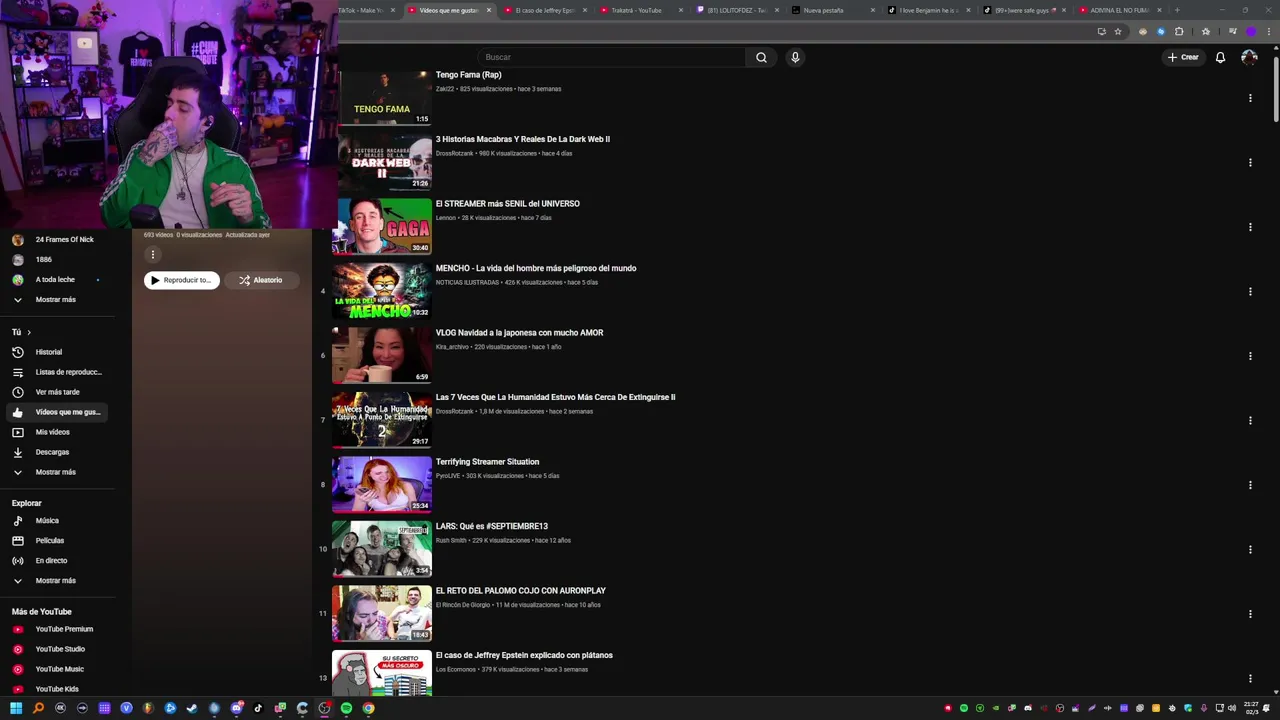The image size is (1280, 720).
Task: Open Windows Start menu
Action: click(16, 708)
